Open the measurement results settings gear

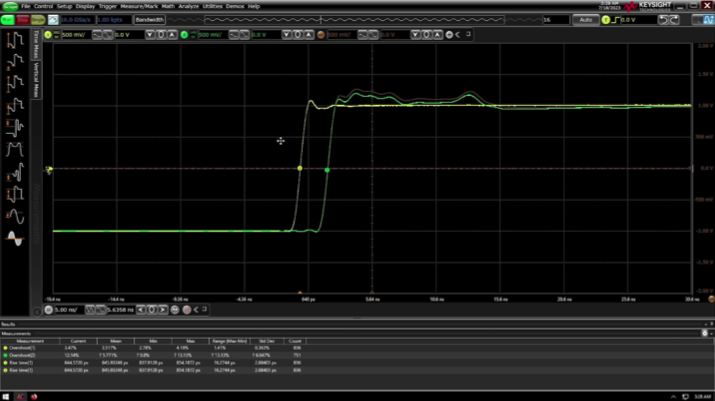tap(705, 333)
